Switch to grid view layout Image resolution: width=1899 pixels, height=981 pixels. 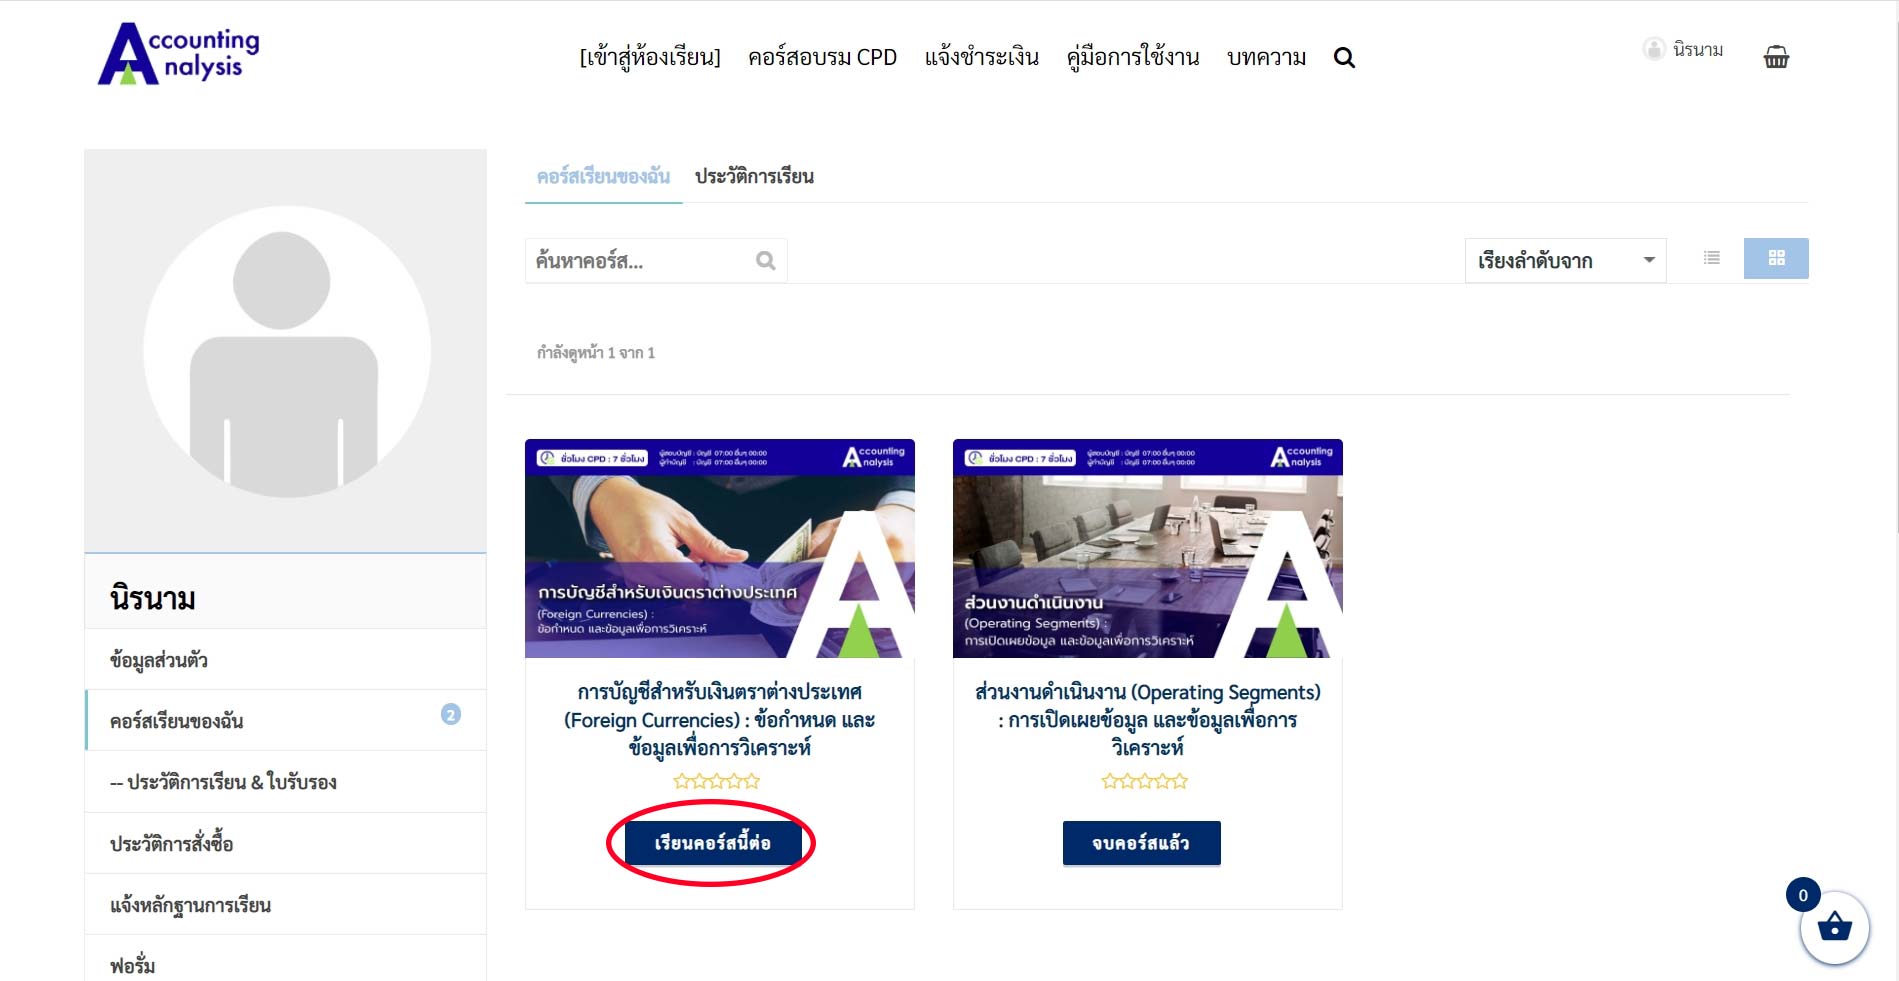pyautogui.click(x=1776, y=258)
